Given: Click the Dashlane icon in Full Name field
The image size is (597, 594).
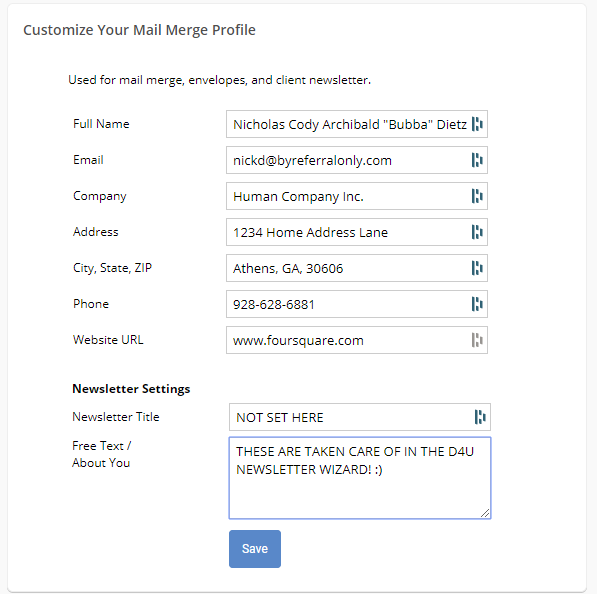Looking at the screenshot, I should click(477, 124).
